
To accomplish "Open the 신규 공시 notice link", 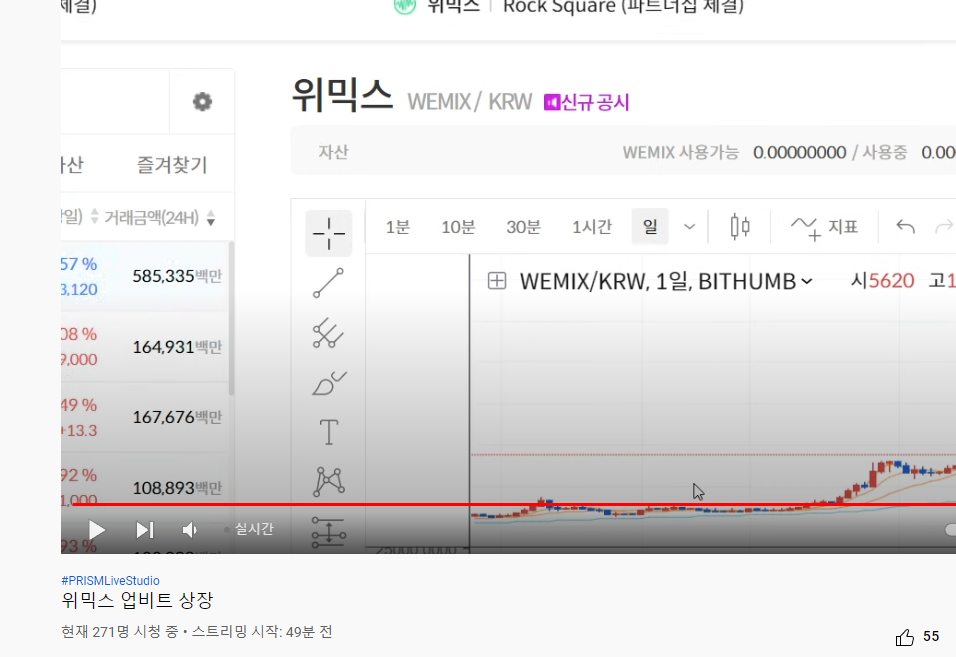I will (x=587, y=102).
